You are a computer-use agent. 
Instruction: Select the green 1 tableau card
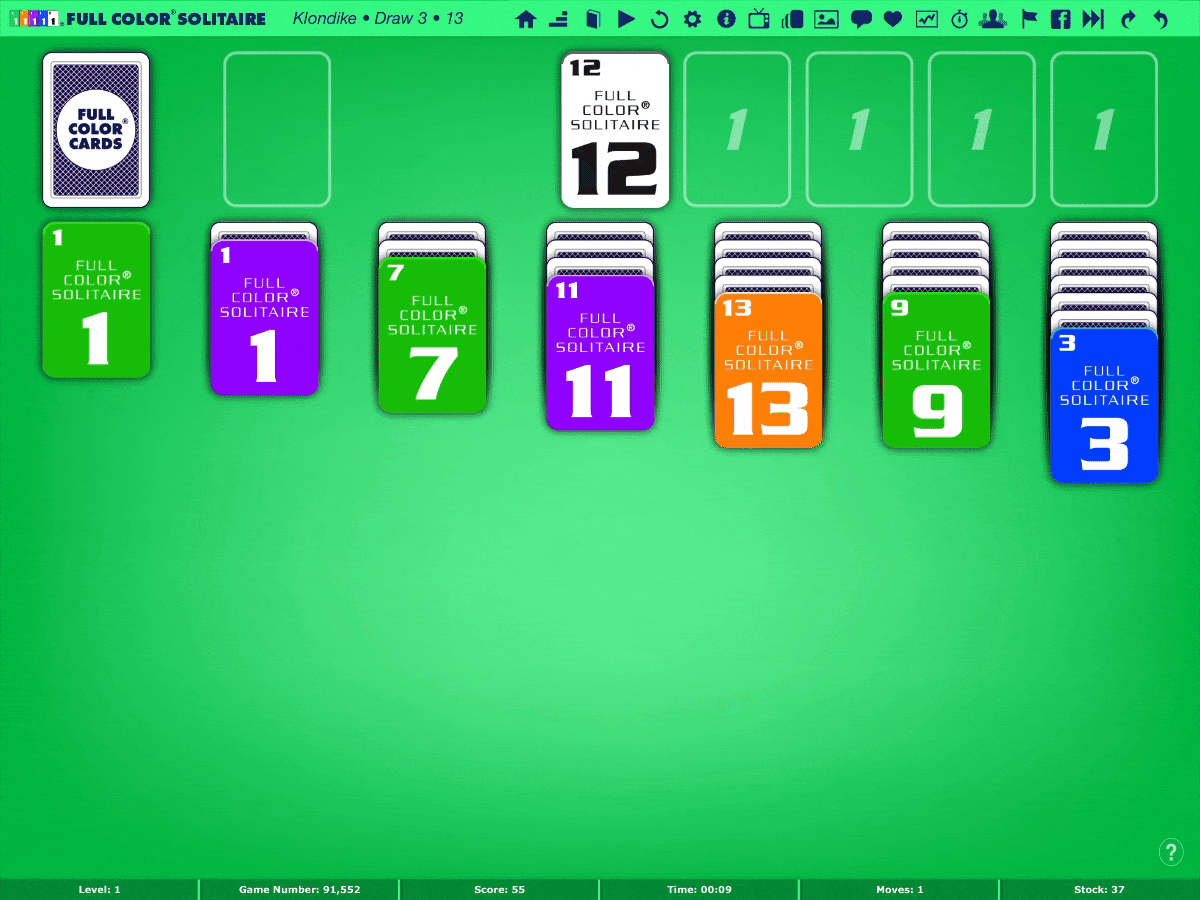[96, 300]
